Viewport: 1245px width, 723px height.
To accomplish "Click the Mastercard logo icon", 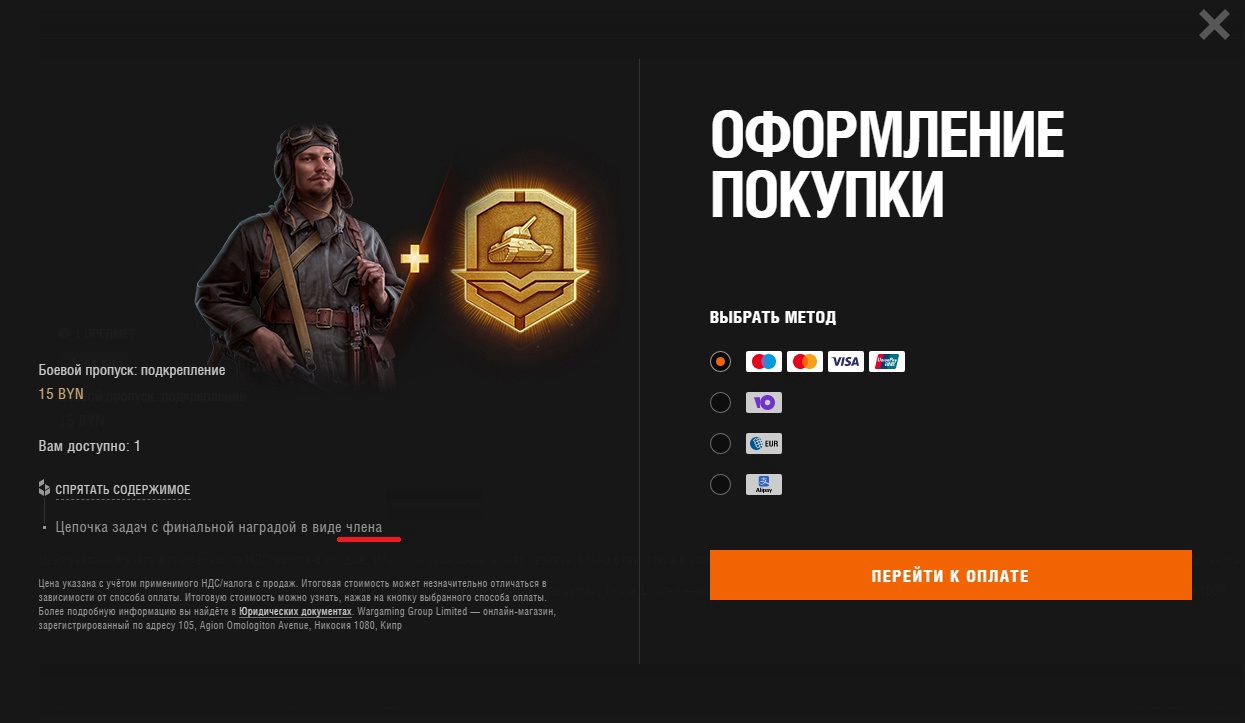I will [805, 362].
